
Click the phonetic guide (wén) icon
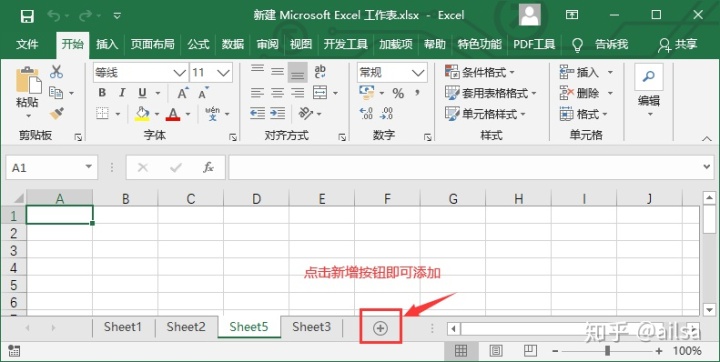tap(212, 113)
